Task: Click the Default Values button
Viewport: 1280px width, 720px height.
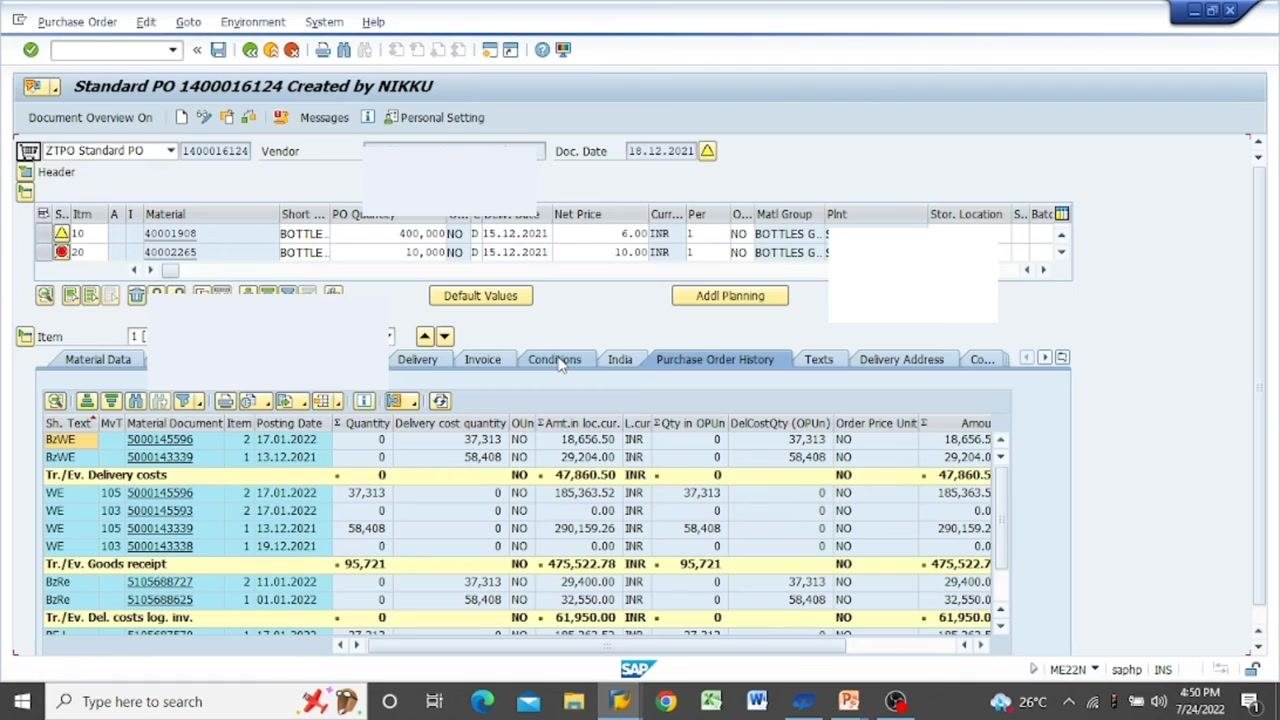Action: coord(481,296)
